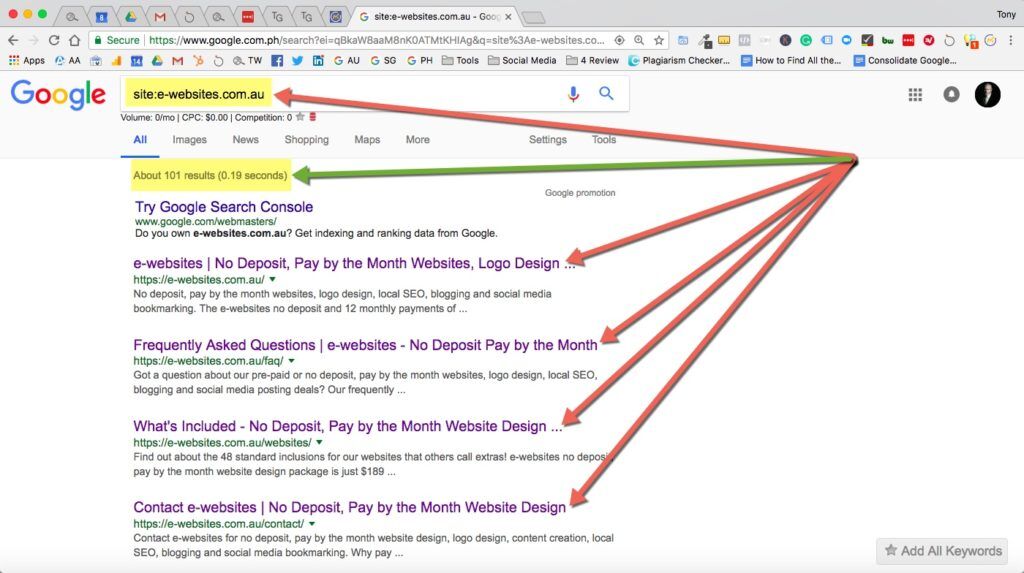The image size is (1024, 573).
Task: Open the Twitter bookmark icon
Action: (297, 61)
